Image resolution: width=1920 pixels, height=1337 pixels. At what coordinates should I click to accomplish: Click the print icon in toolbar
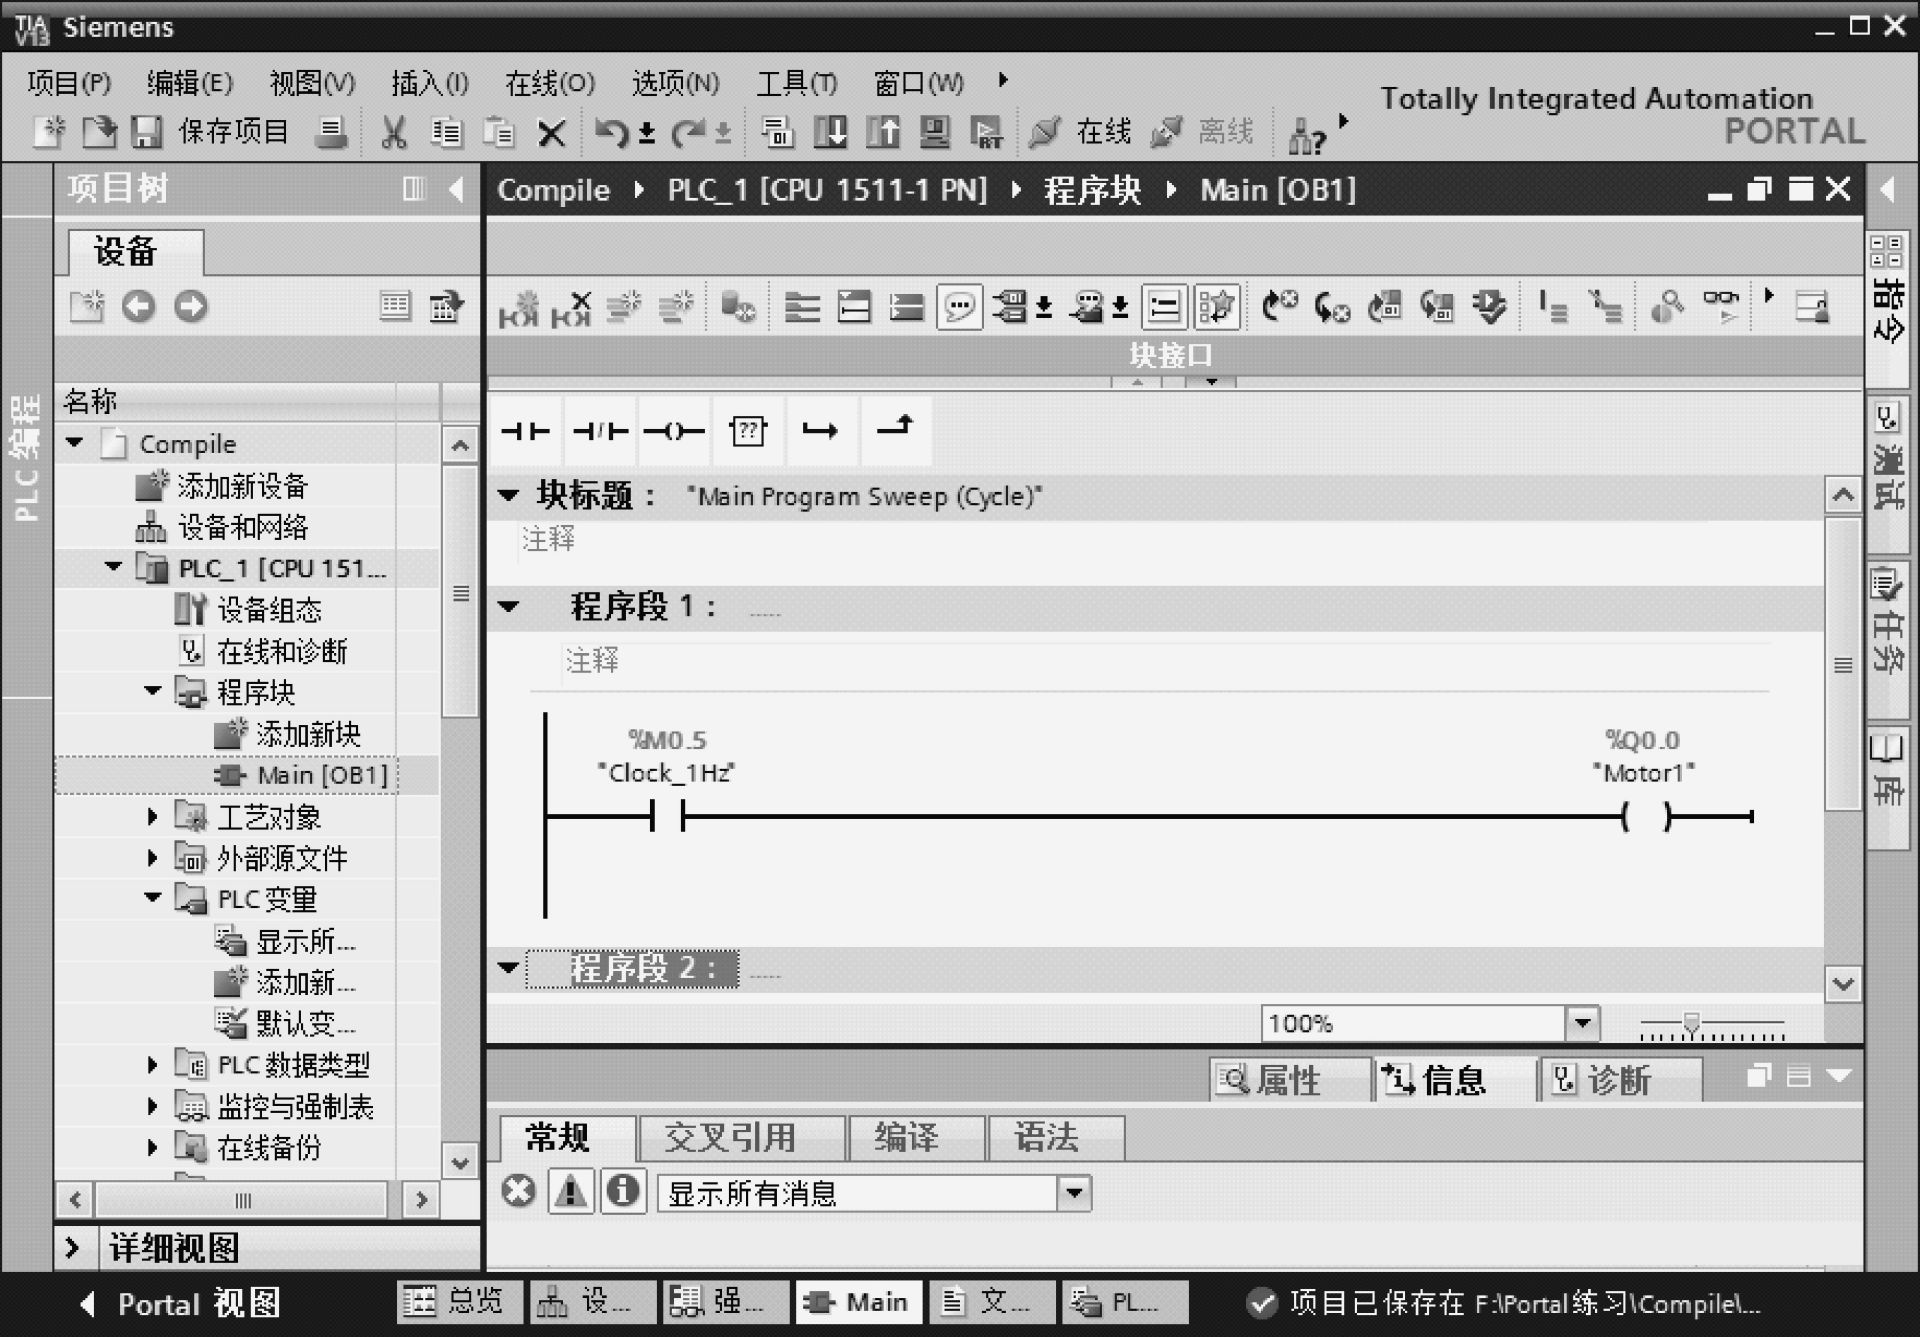click(x=331, y=132)
